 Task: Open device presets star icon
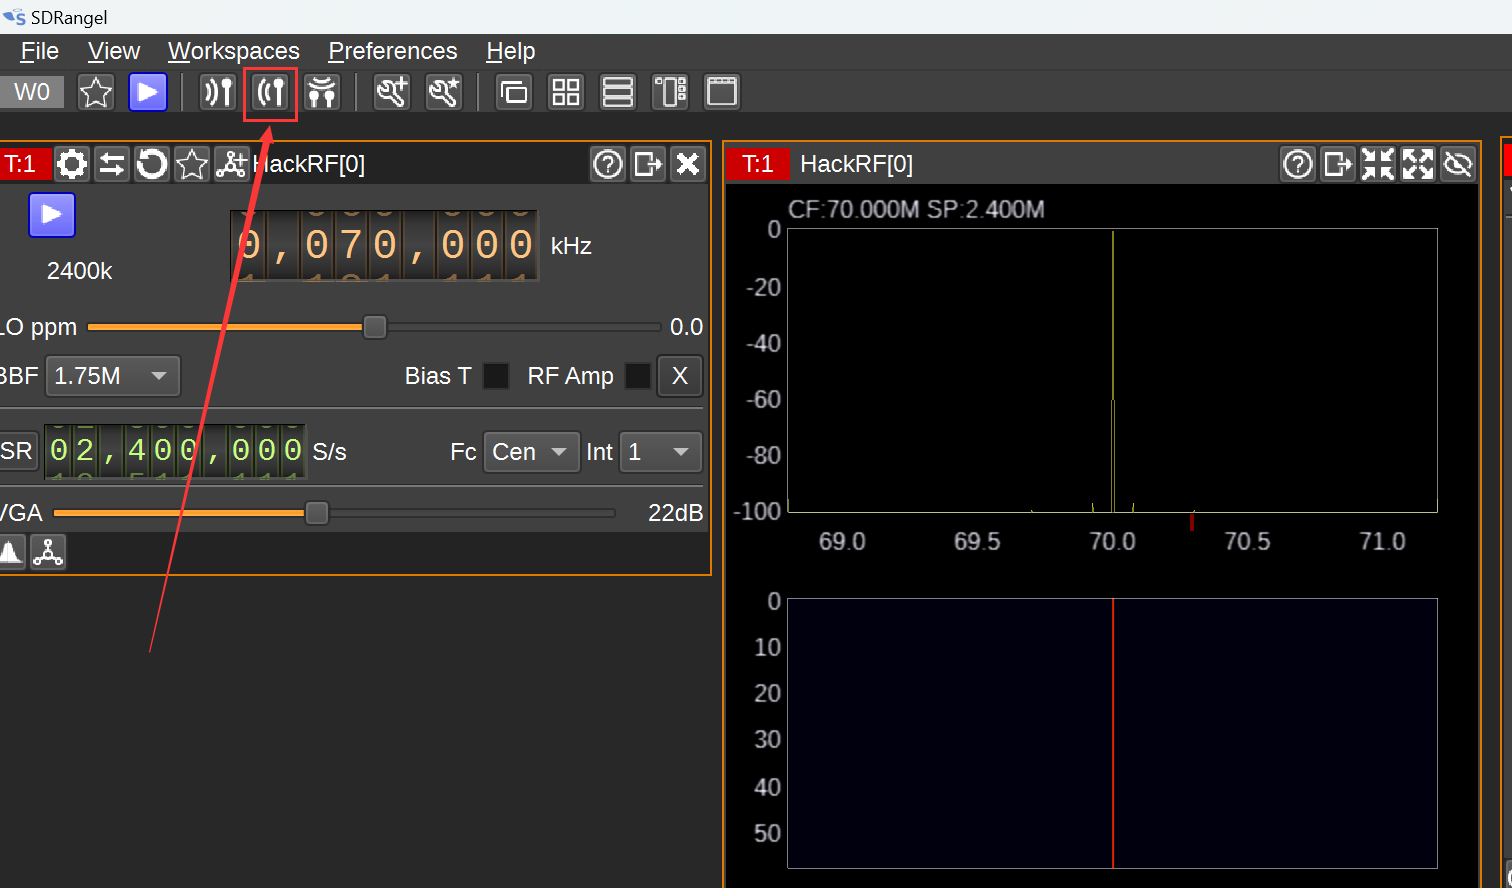192,164
